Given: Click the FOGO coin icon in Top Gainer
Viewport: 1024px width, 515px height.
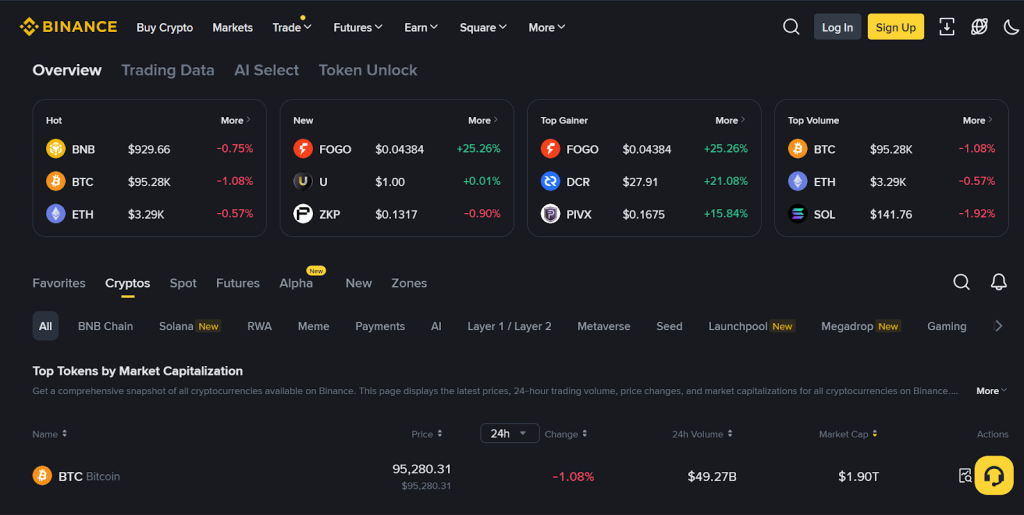Looking at the screenshot, I should coord(550,149).
